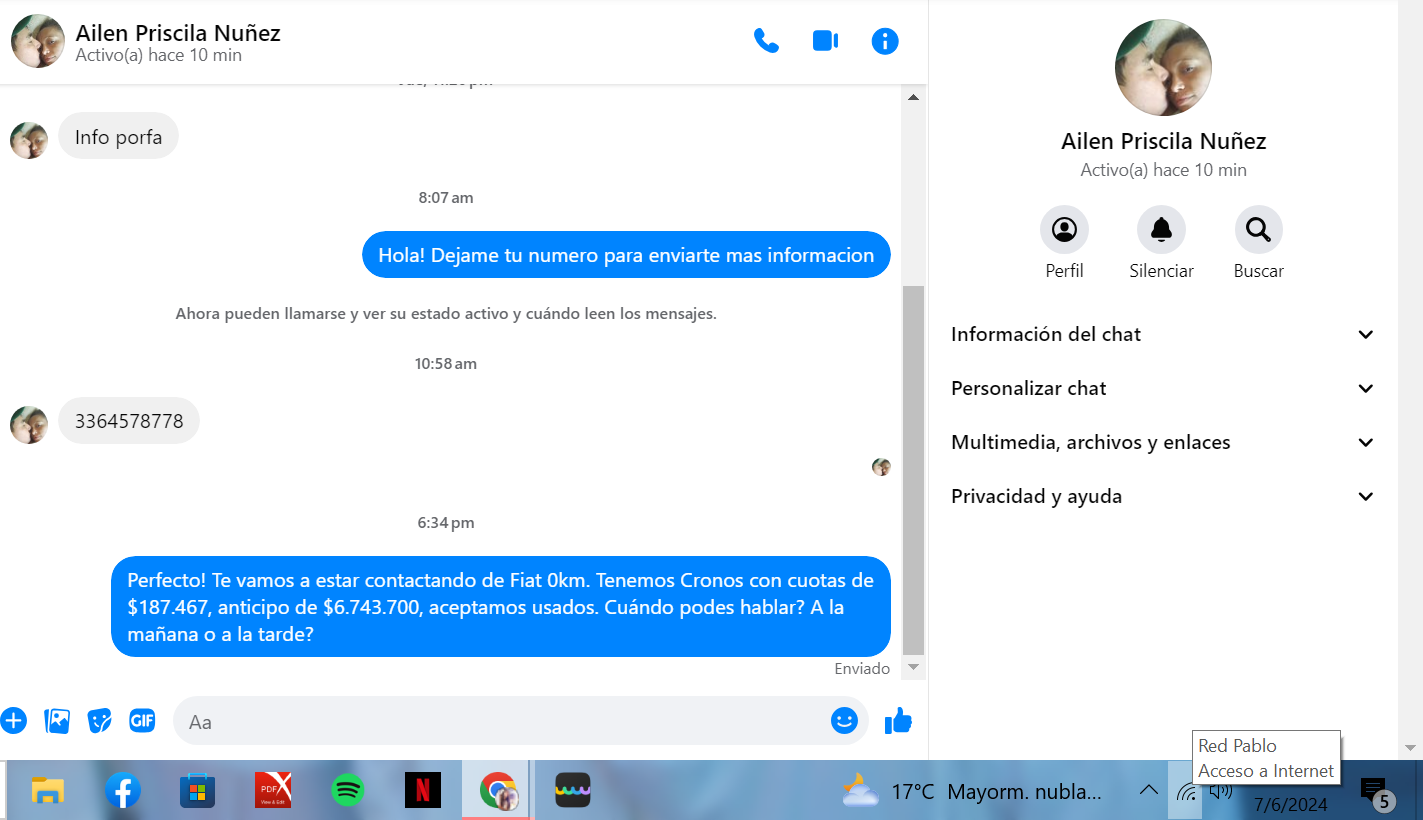Click the 6:34 pm timestamp
The image size is (1423, 820).
(x=446, y=523)
